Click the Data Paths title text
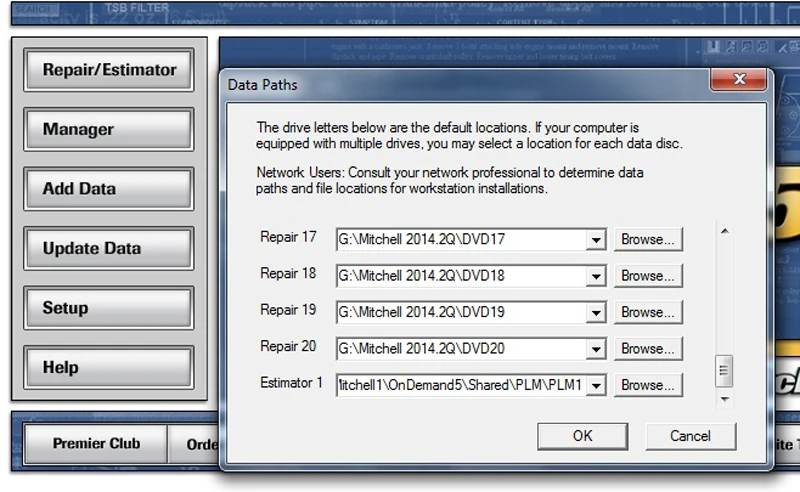This screenshot has height=492, width=800. point(262,85)
